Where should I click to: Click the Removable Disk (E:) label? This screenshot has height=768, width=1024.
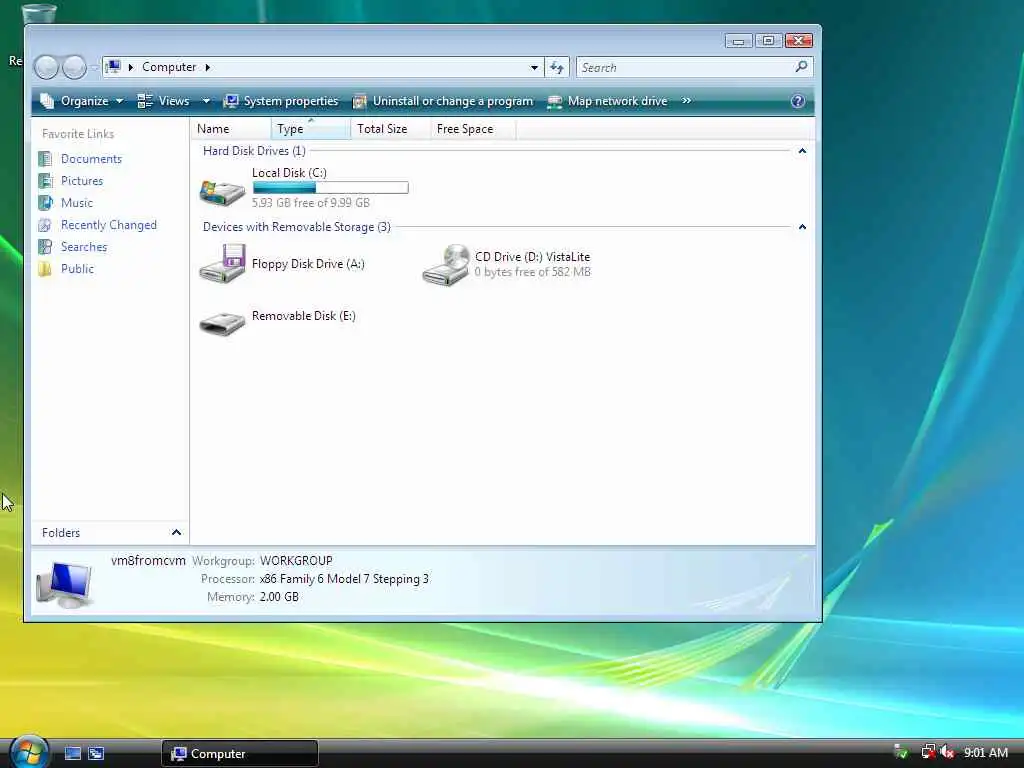tap(304, 316)
